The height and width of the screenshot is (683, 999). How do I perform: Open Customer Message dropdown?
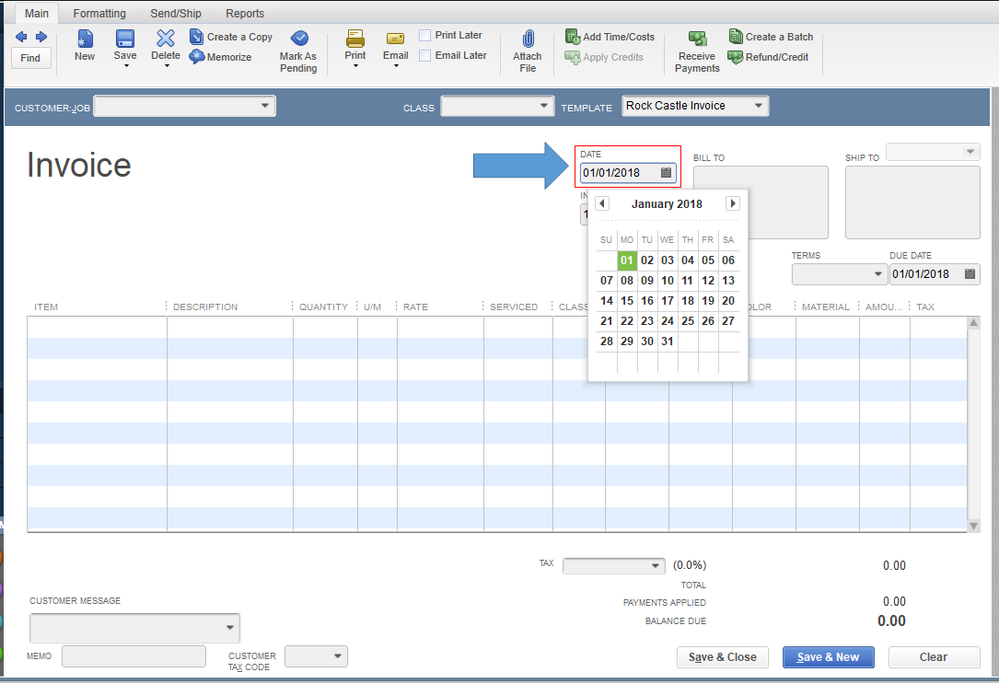(230, 628)
